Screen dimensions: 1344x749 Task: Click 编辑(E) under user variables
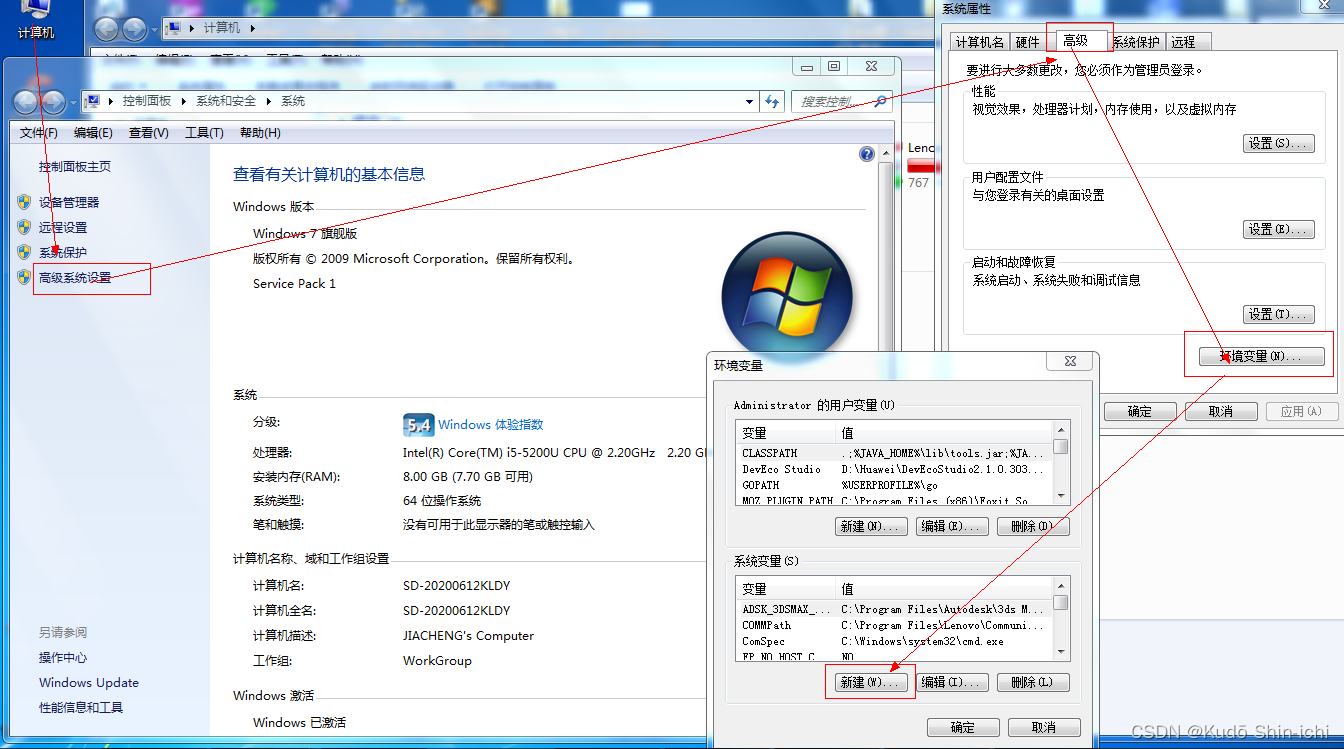953,526
